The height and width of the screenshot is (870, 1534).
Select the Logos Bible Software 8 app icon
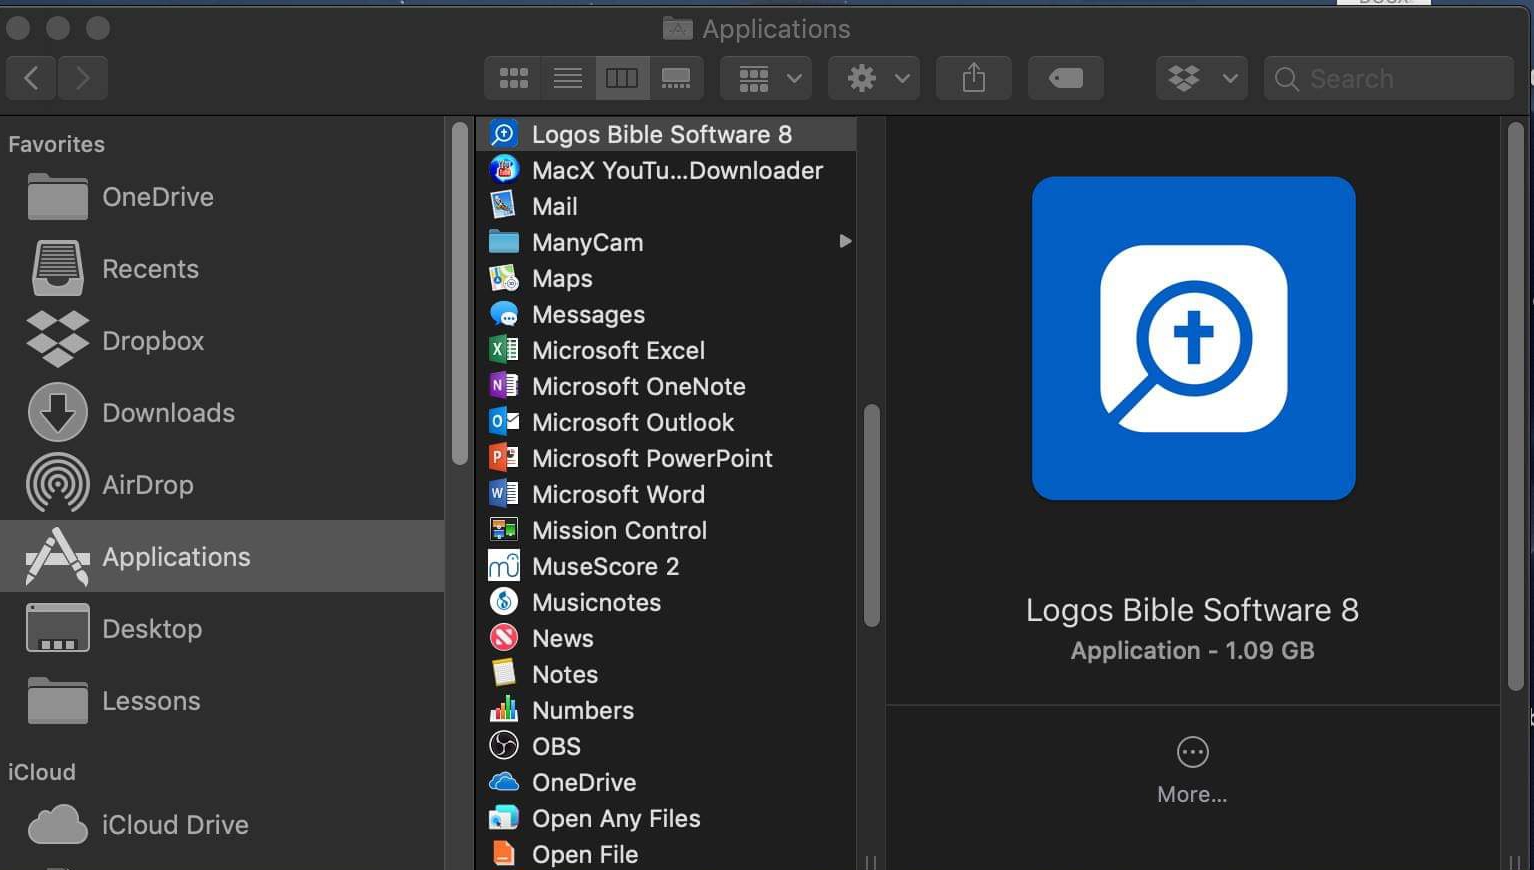pos(504,134)
